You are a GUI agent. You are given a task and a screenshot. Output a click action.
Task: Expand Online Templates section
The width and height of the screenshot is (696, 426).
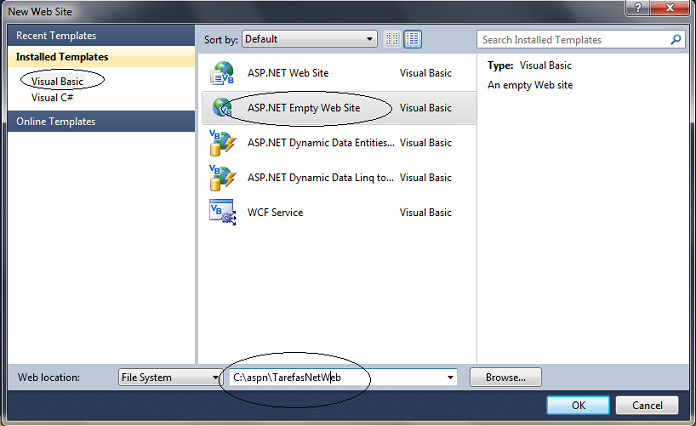(101, 122)
